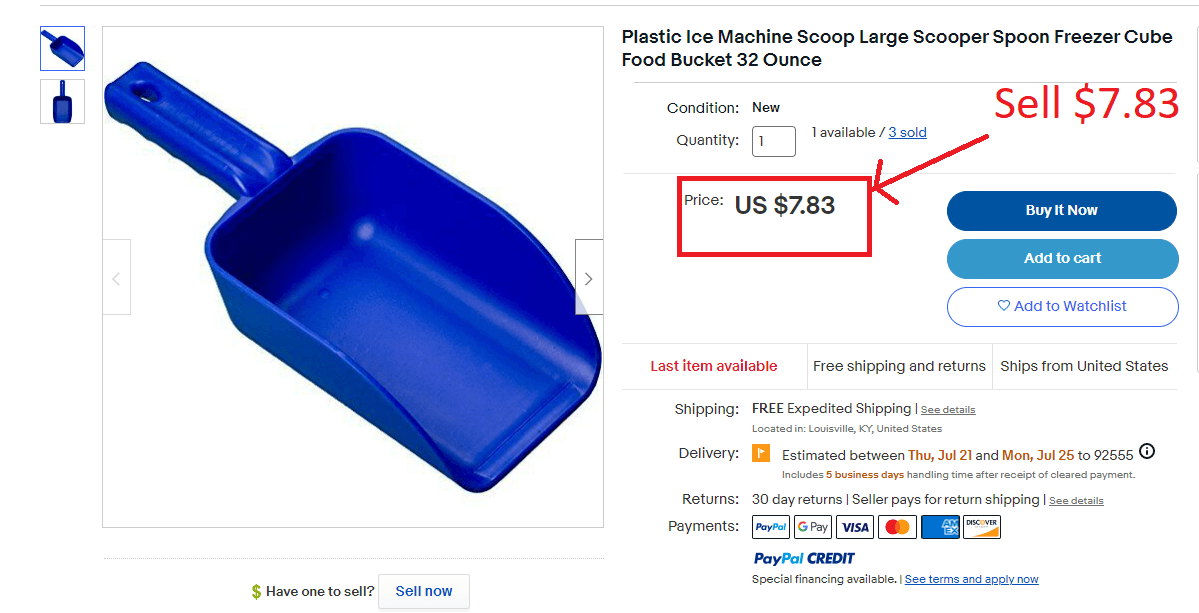Select the second scoop thumbnail
Viewport: 1199px width, 613px height.
coord(62,101)
